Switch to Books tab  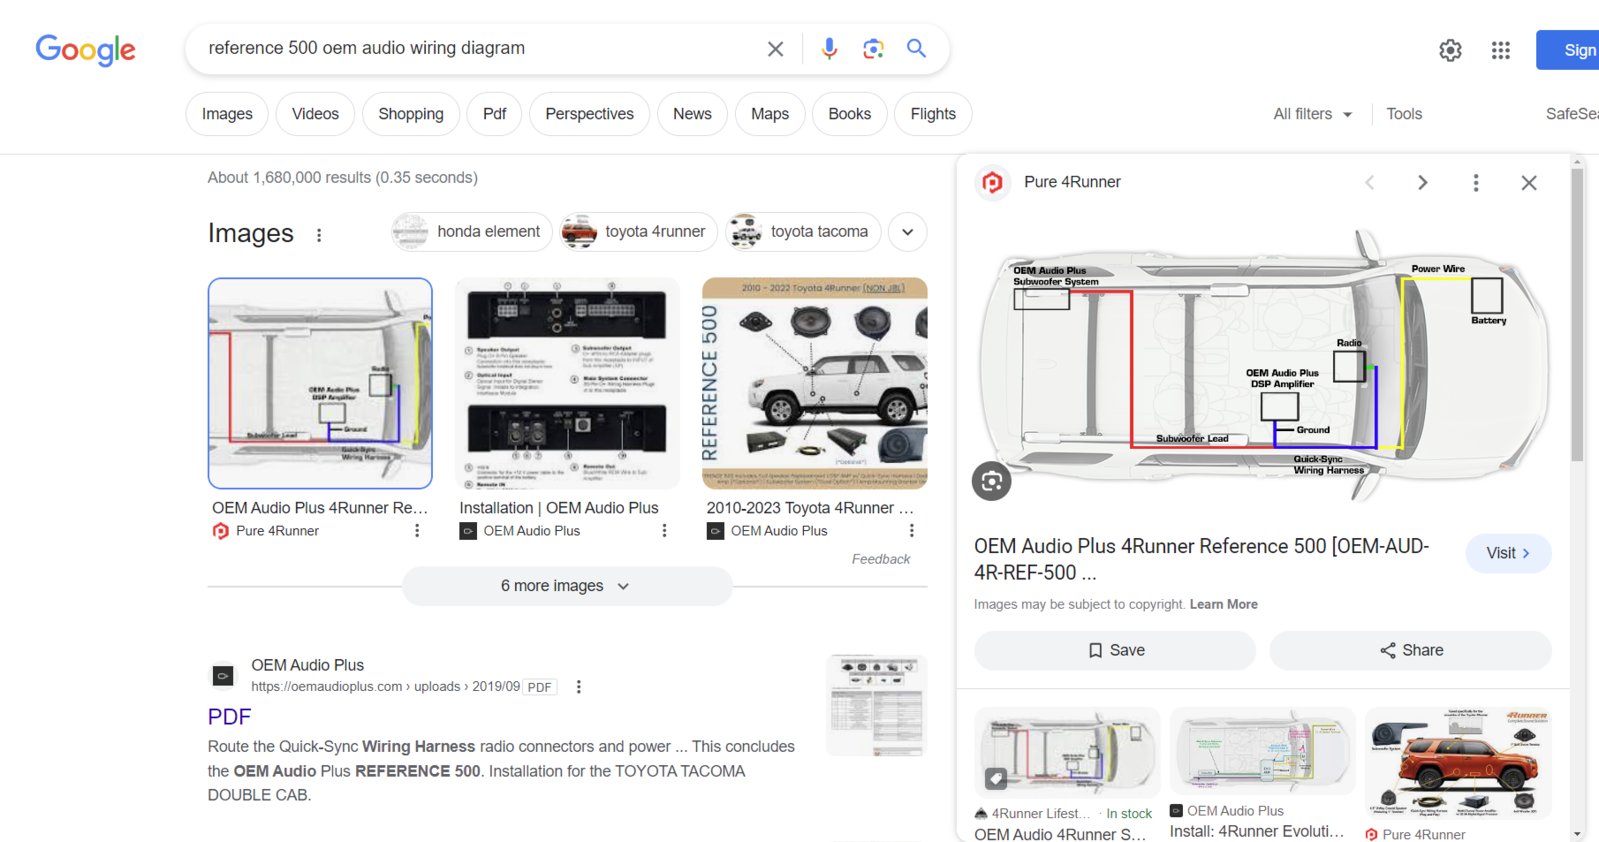click(849, 114)
